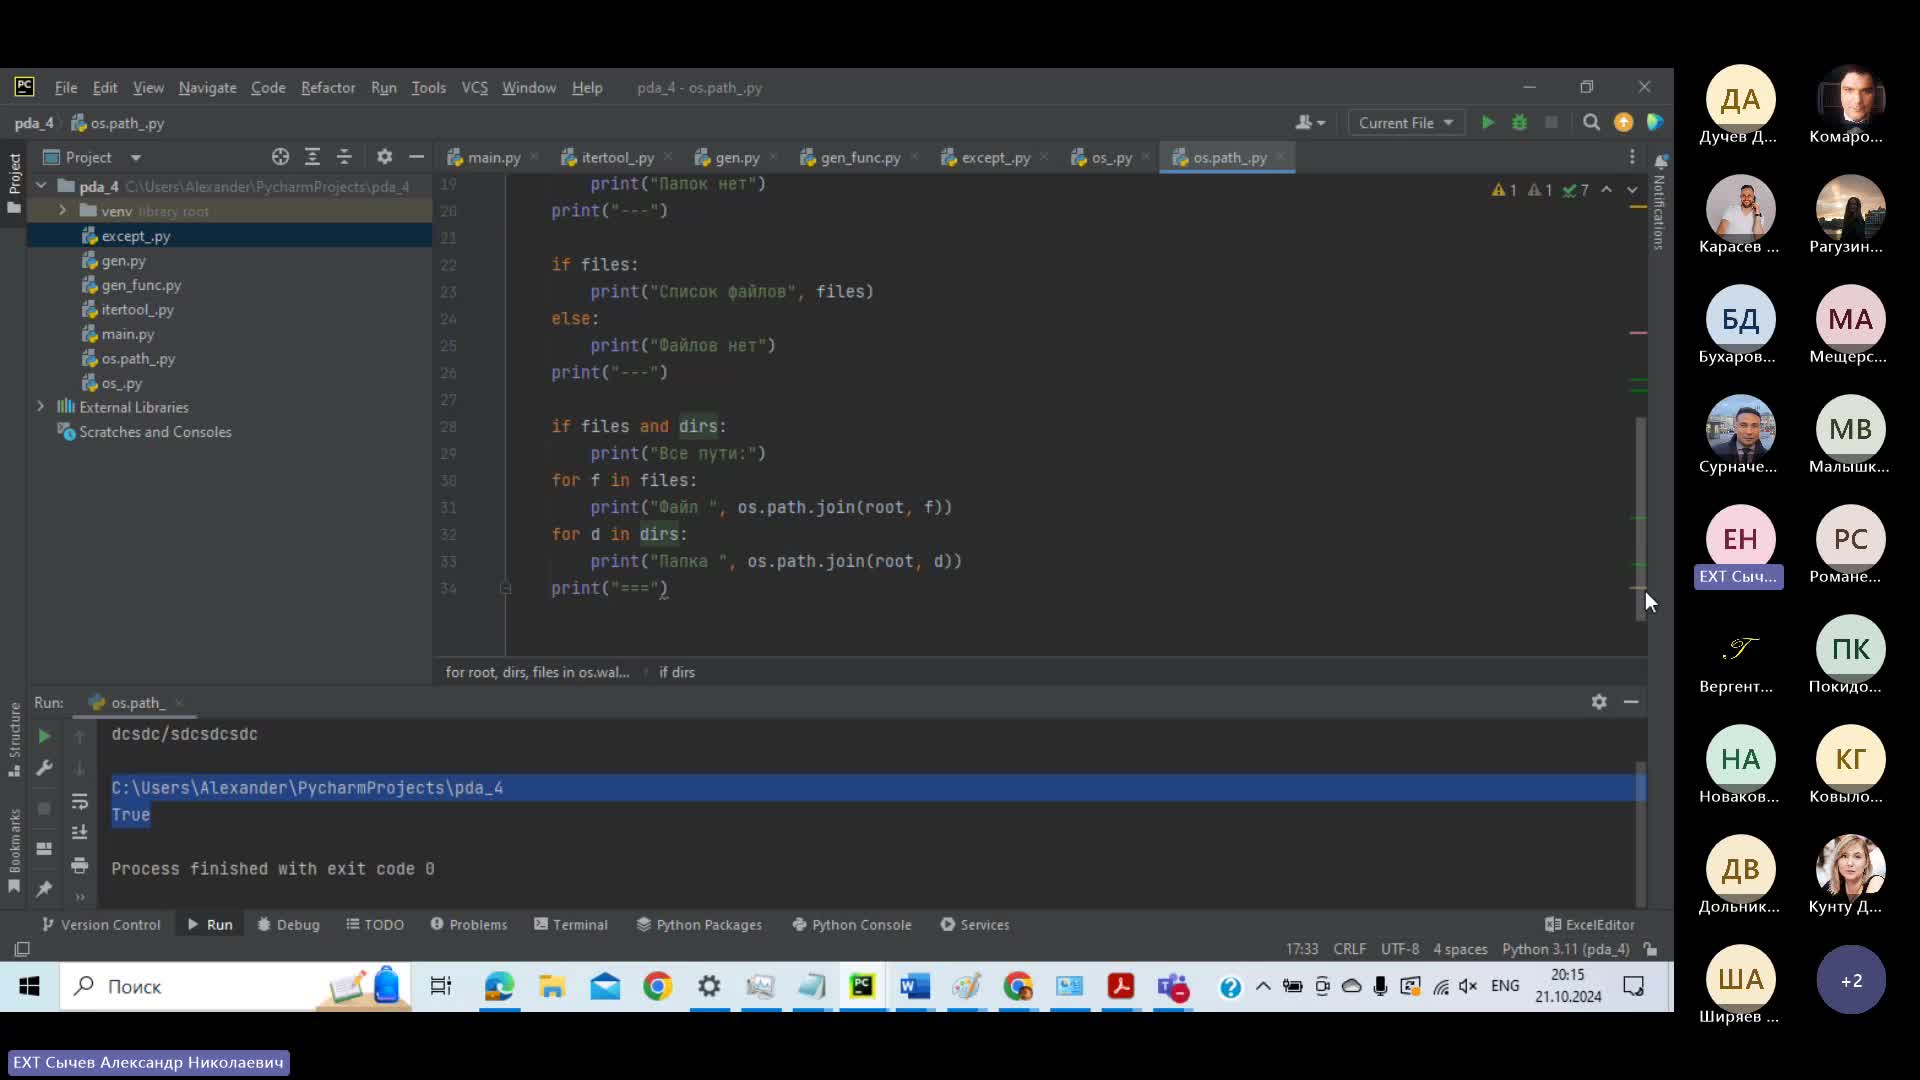Open Word in the taskbar

click(x=914, y=987)
